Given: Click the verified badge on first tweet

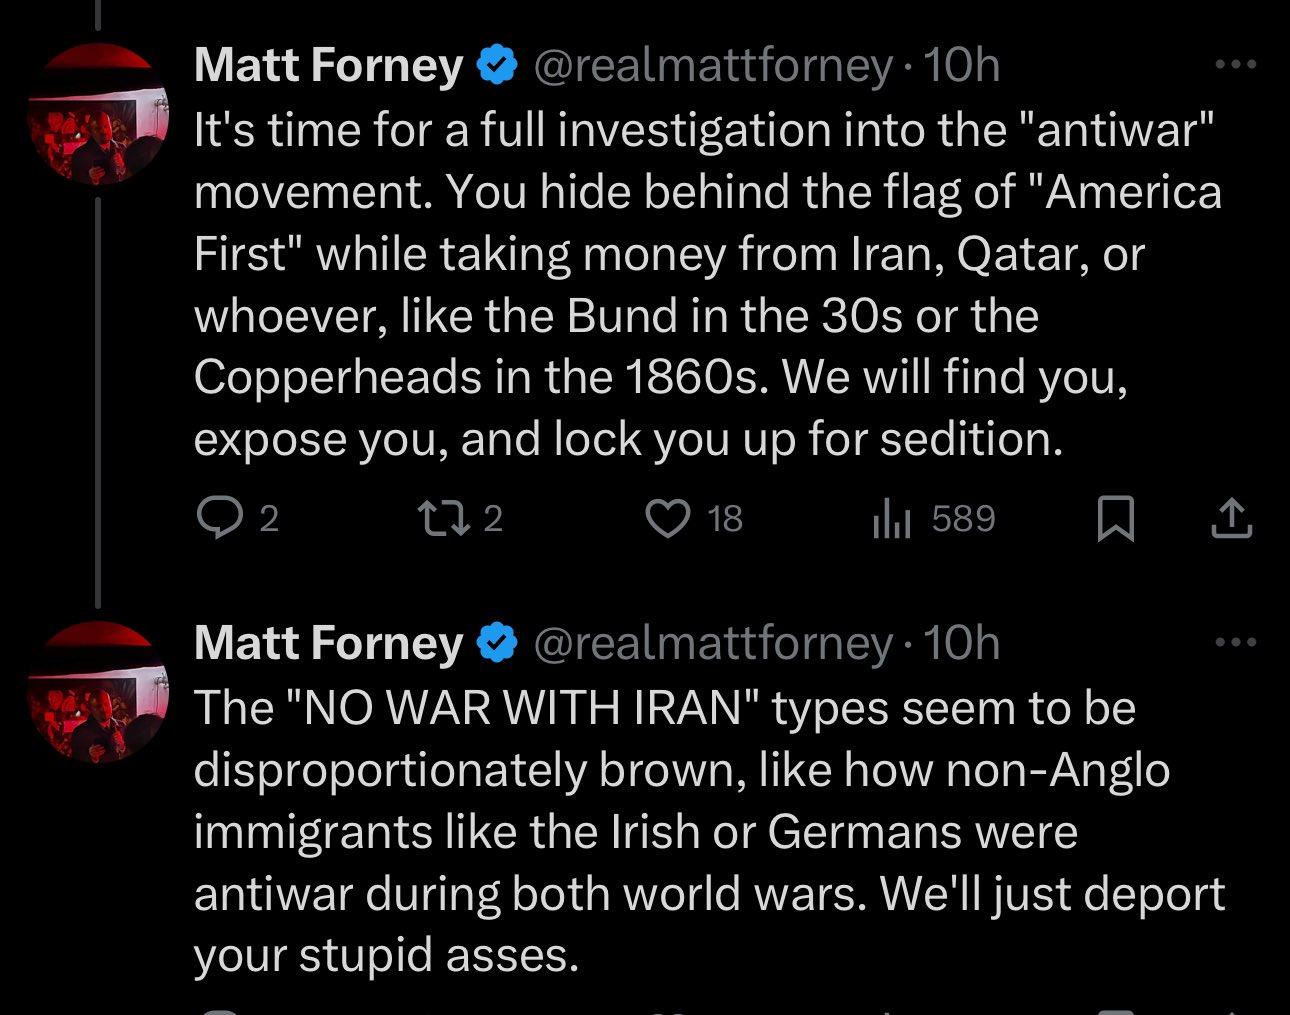Looking at the screenshot, I should click(x=498, y=65).
